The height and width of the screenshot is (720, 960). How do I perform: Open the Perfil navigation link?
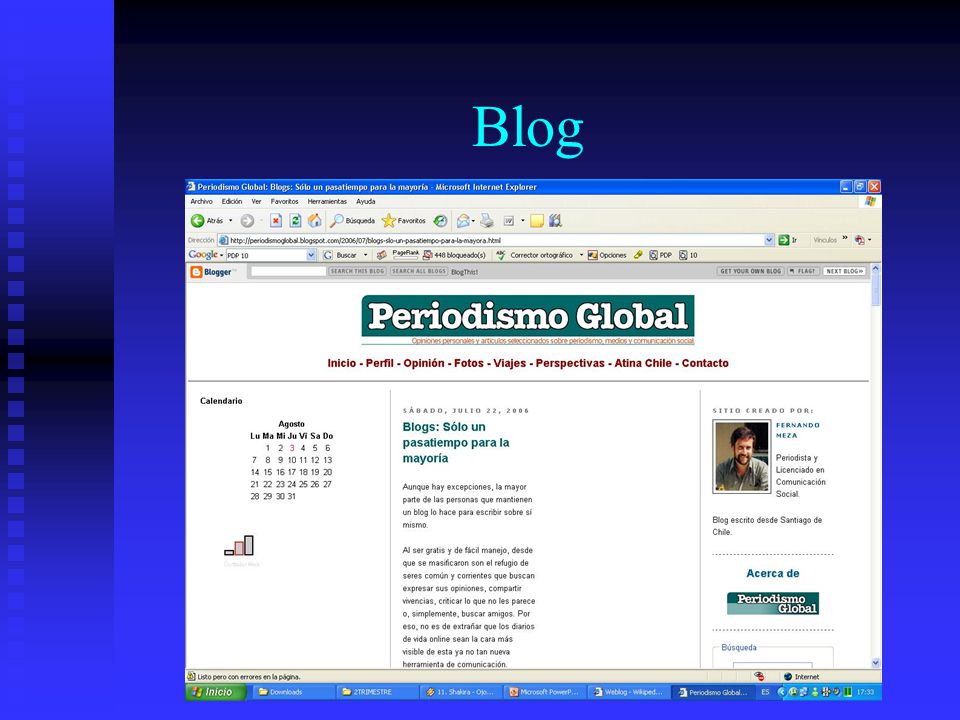380,363
